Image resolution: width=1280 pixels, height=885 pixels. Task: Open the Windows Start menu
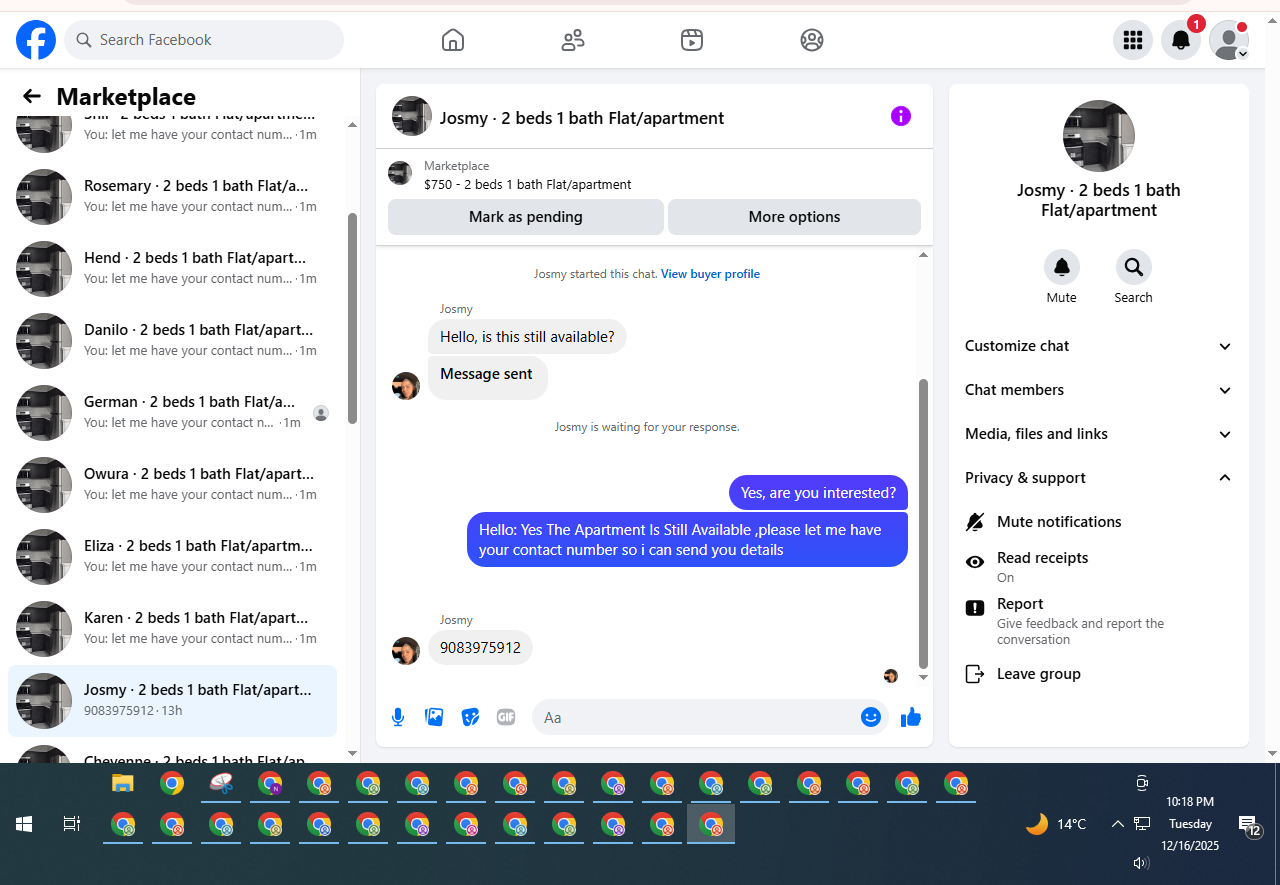(x=24, y=824)
